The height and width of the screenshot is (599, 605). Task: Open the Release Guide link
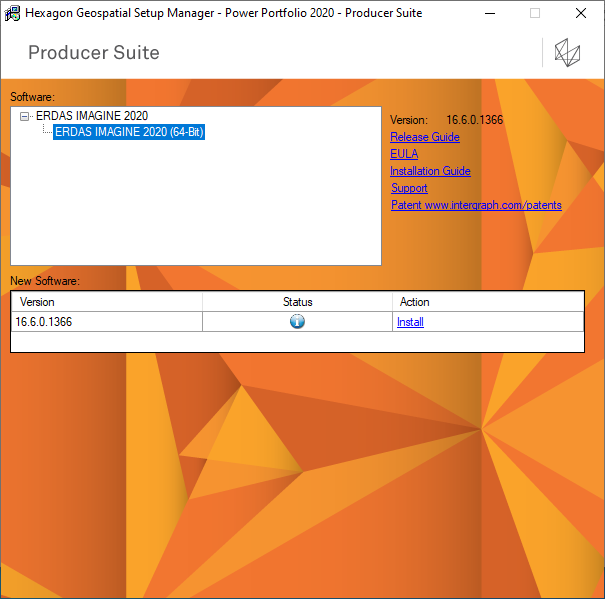(x=425, y=137)
